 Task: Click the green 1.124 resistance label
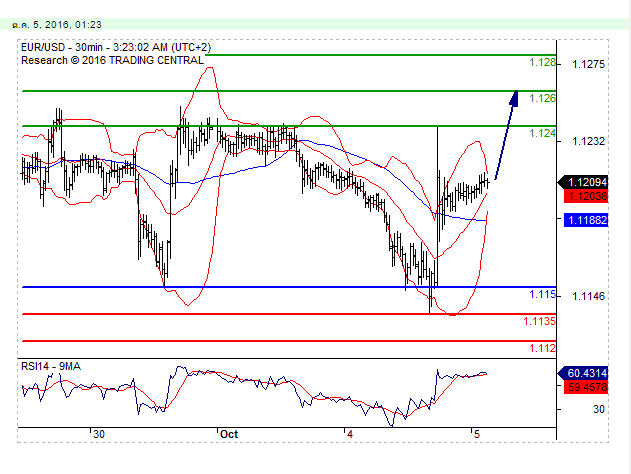[x=542, y=133]
